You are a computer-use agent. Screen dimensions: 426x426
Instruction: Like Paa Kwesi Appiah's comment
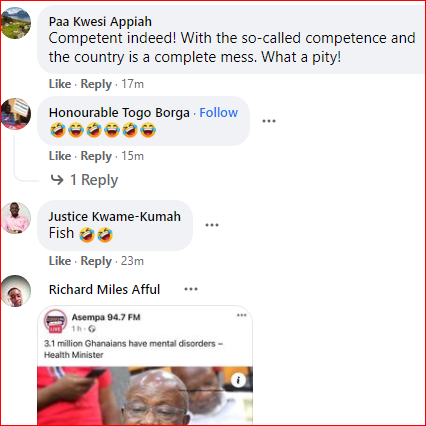60,84
